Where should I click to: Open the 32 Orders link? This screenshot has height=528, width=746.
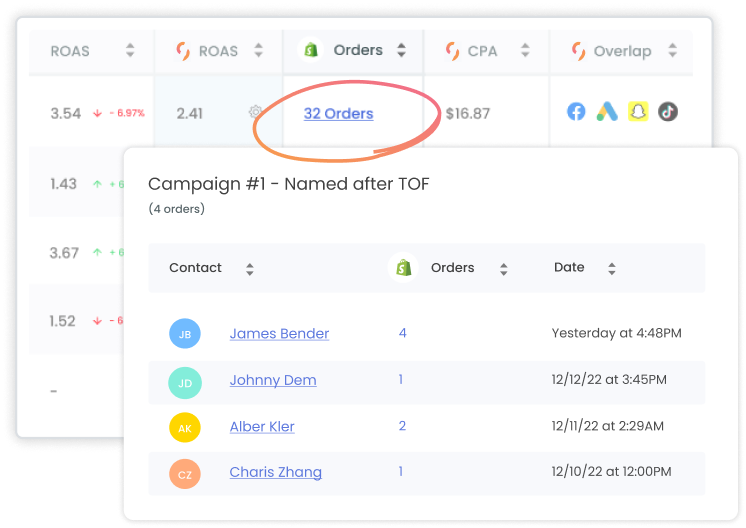pos(338,114)
